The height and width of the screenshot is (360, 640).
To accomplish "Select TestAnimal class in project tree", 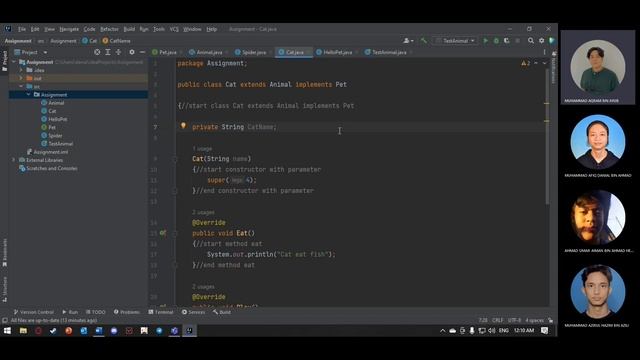I will click(x=60, y=144).
